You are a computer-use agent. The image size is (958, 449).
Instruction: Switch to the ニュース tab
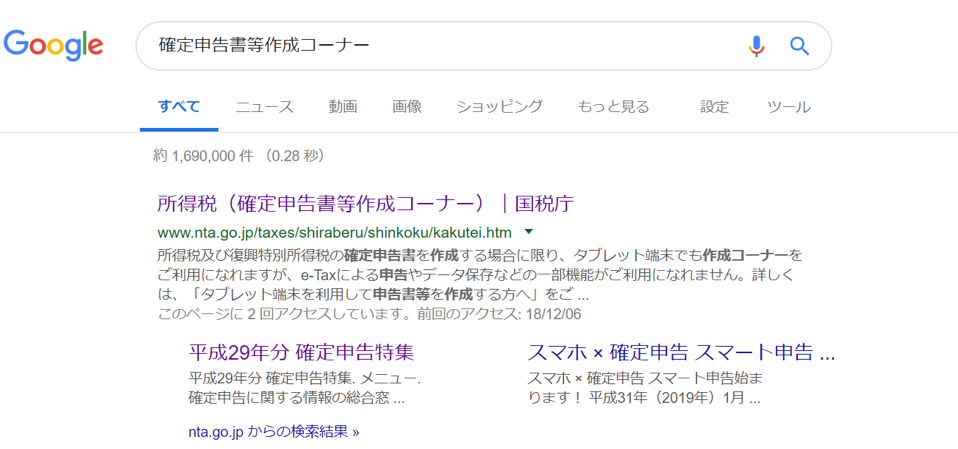point(265,107)
